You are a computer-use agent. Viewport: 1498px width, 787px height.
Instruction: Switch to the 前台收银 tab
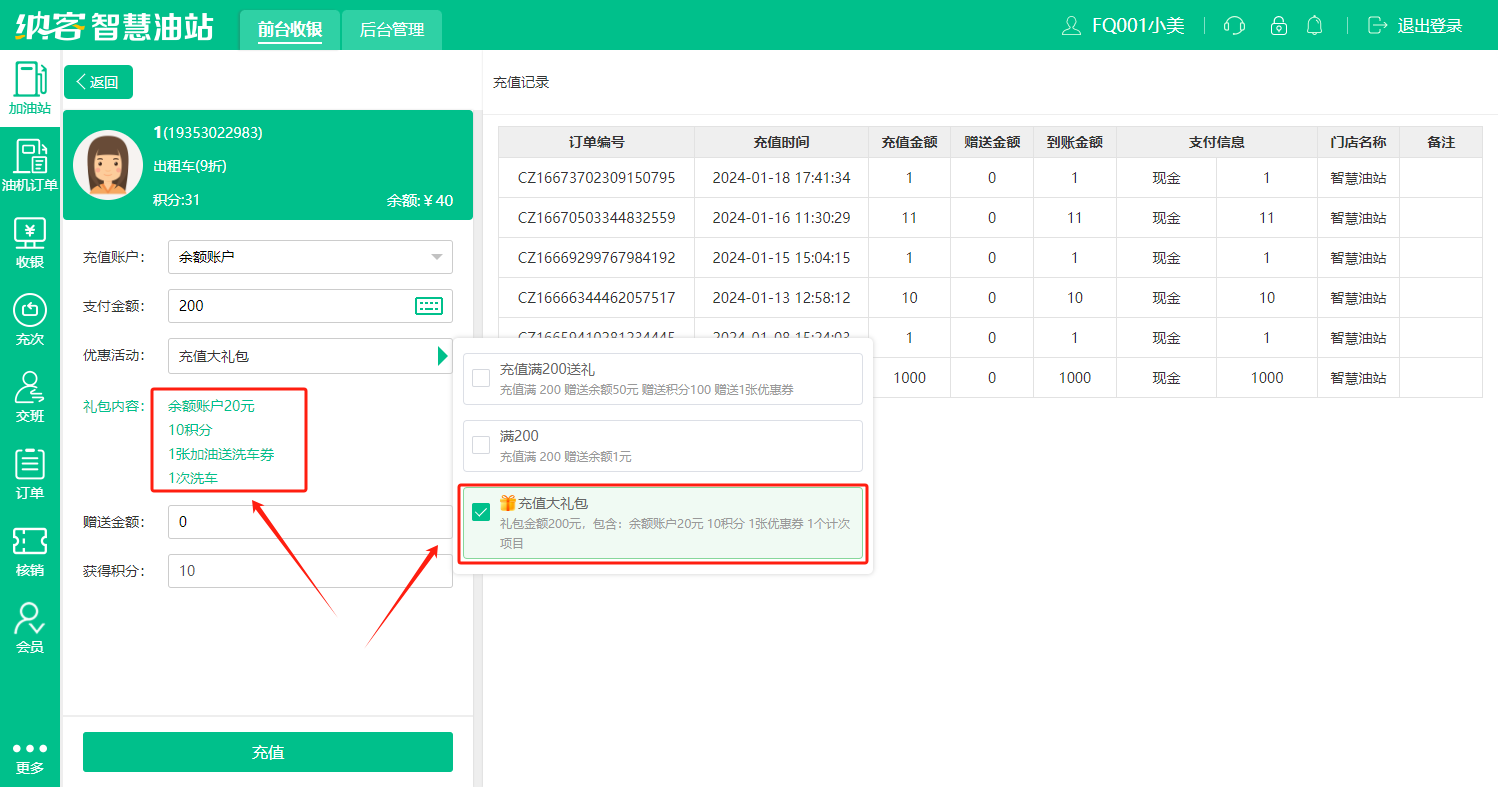[x=290, y=30]
